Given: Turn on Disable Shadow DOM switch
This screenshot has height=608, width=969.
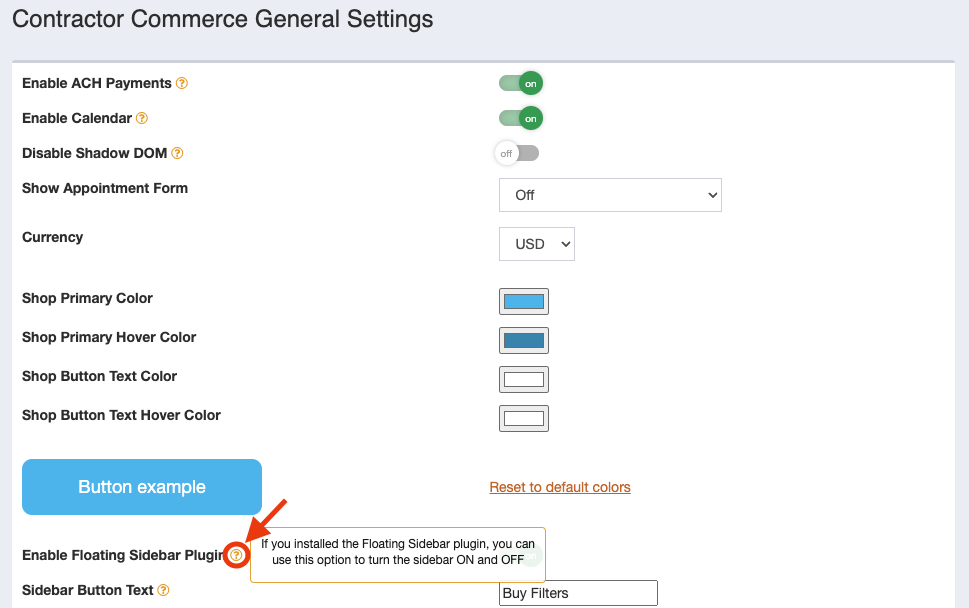Looking at the screenshot, I should point(517,153).
